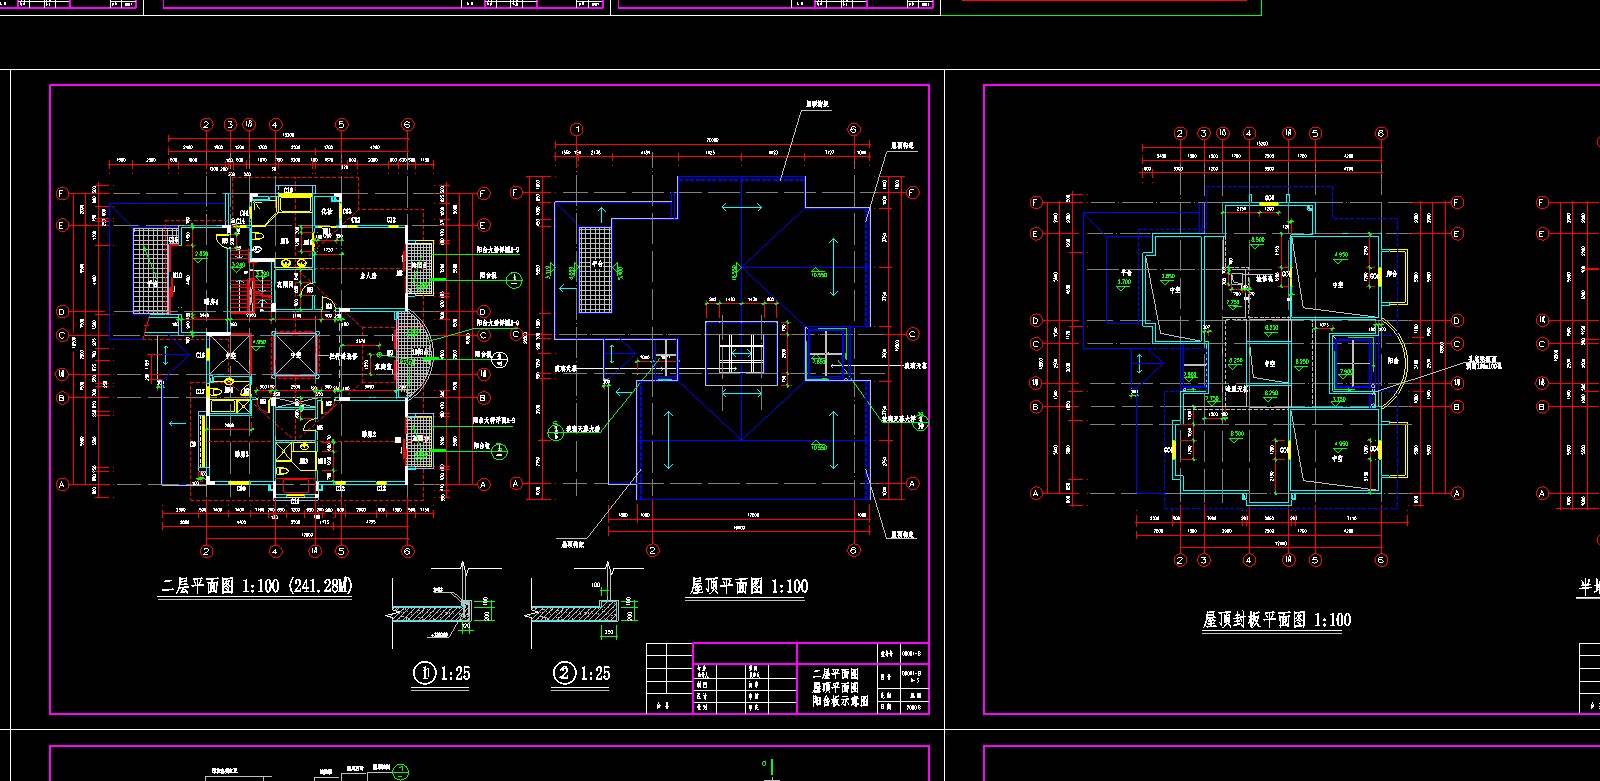
Task: Click the detail ① 1:25 label
Action: 441,673
